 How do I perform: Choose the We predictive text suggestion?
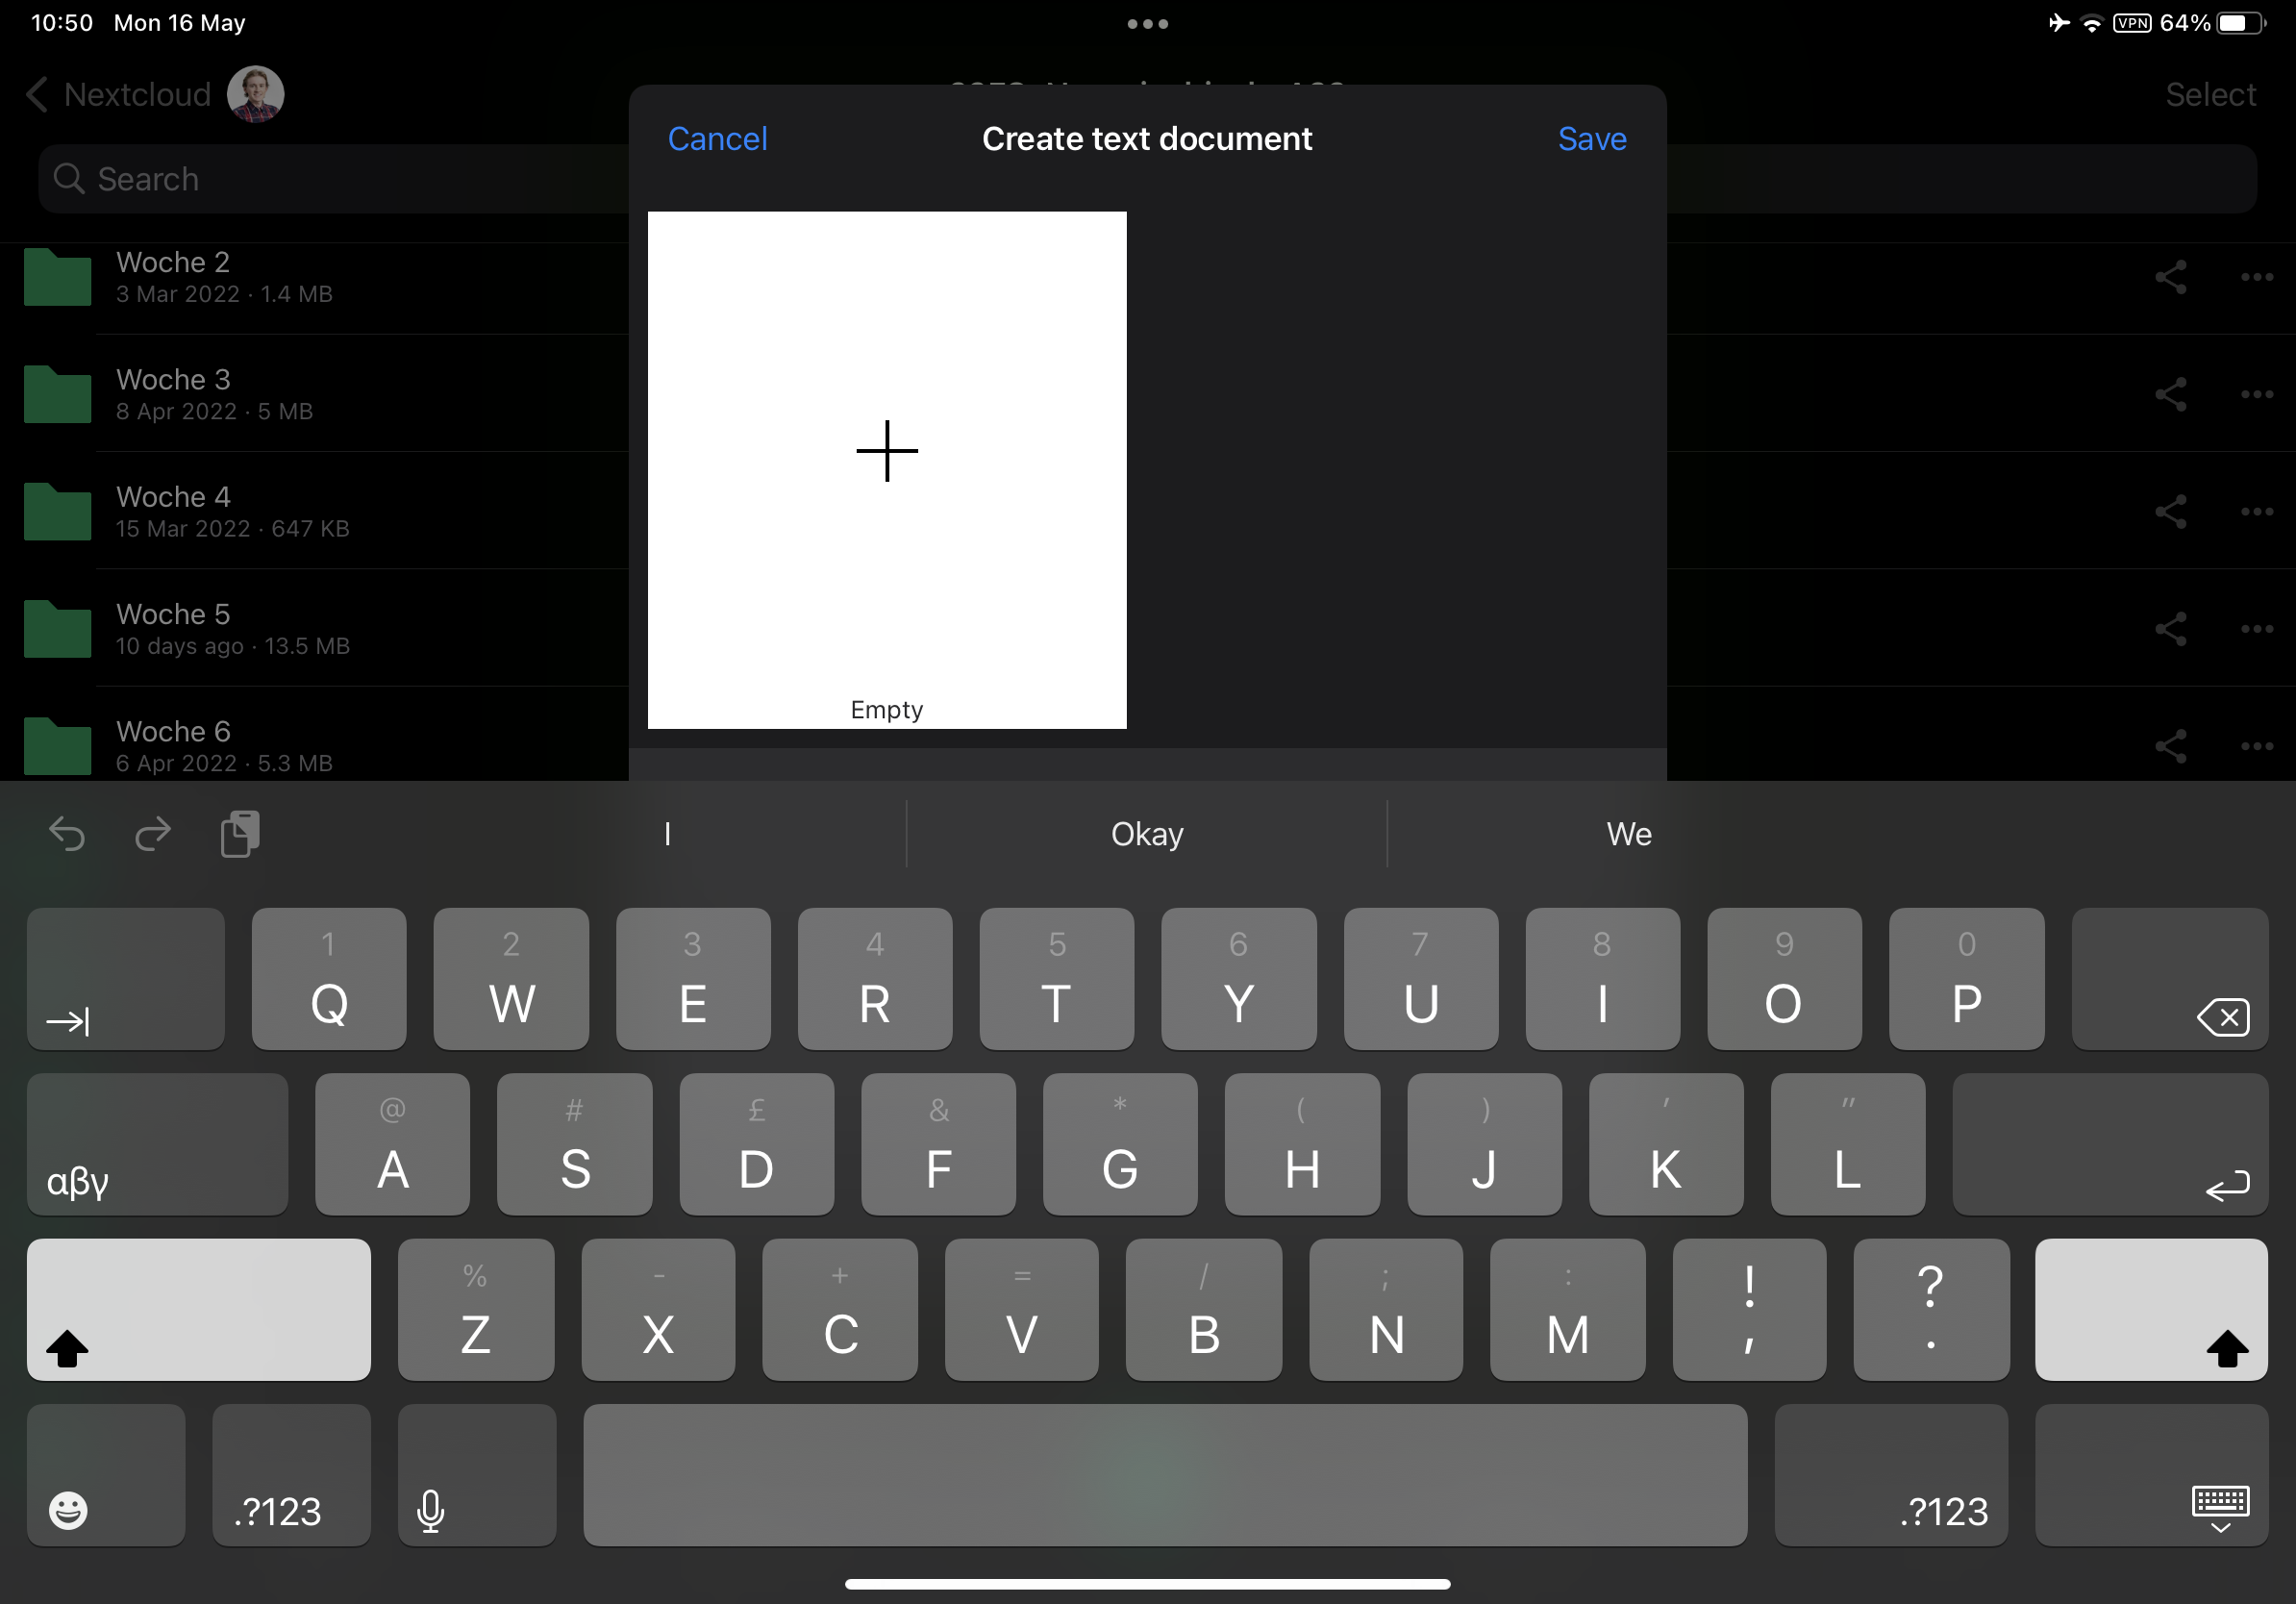pyautogui.click(x=1628, y=834)
